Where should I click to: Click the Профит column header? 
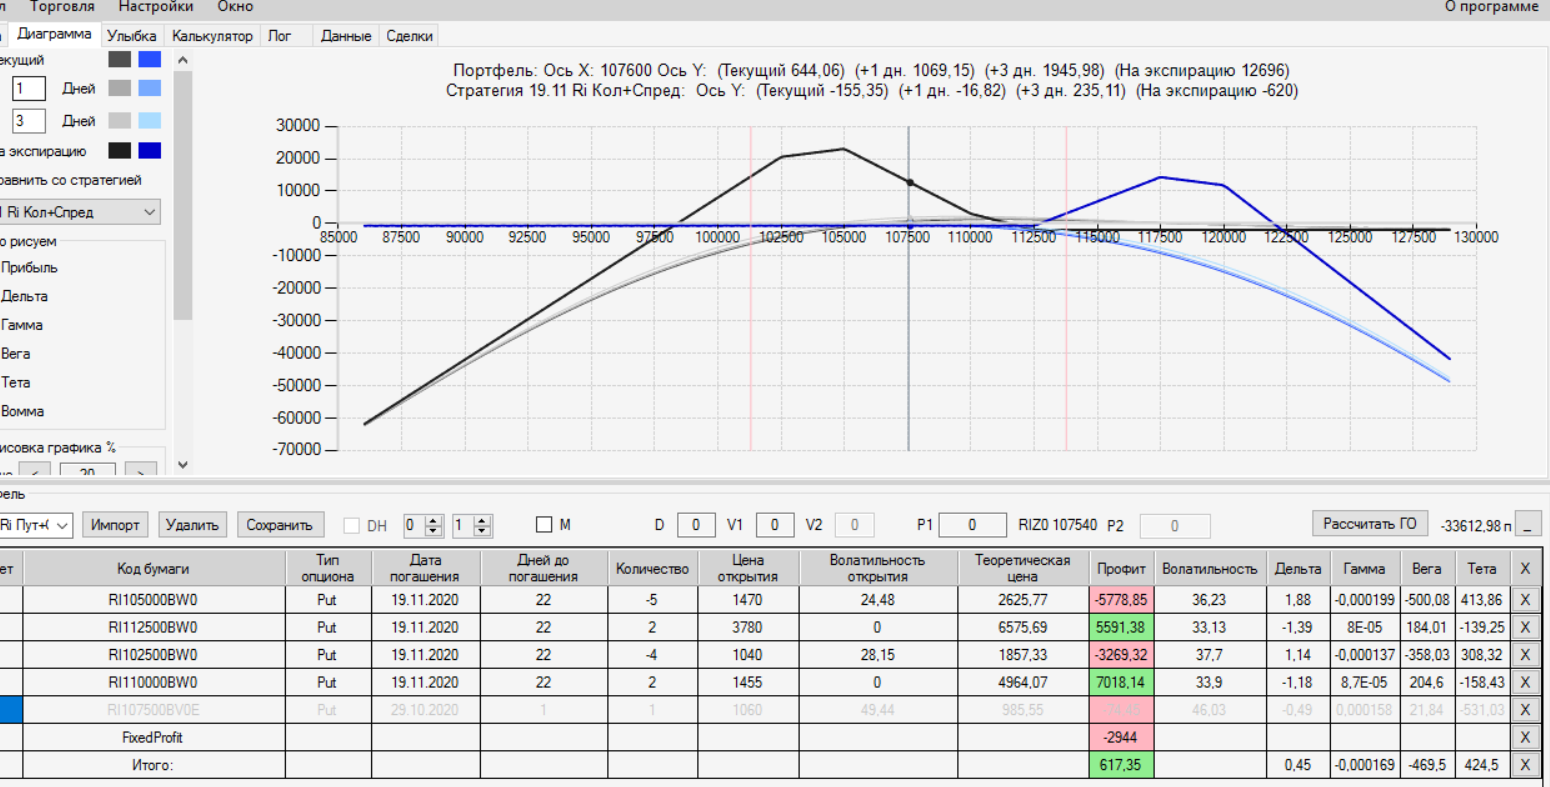point(1121,568)
